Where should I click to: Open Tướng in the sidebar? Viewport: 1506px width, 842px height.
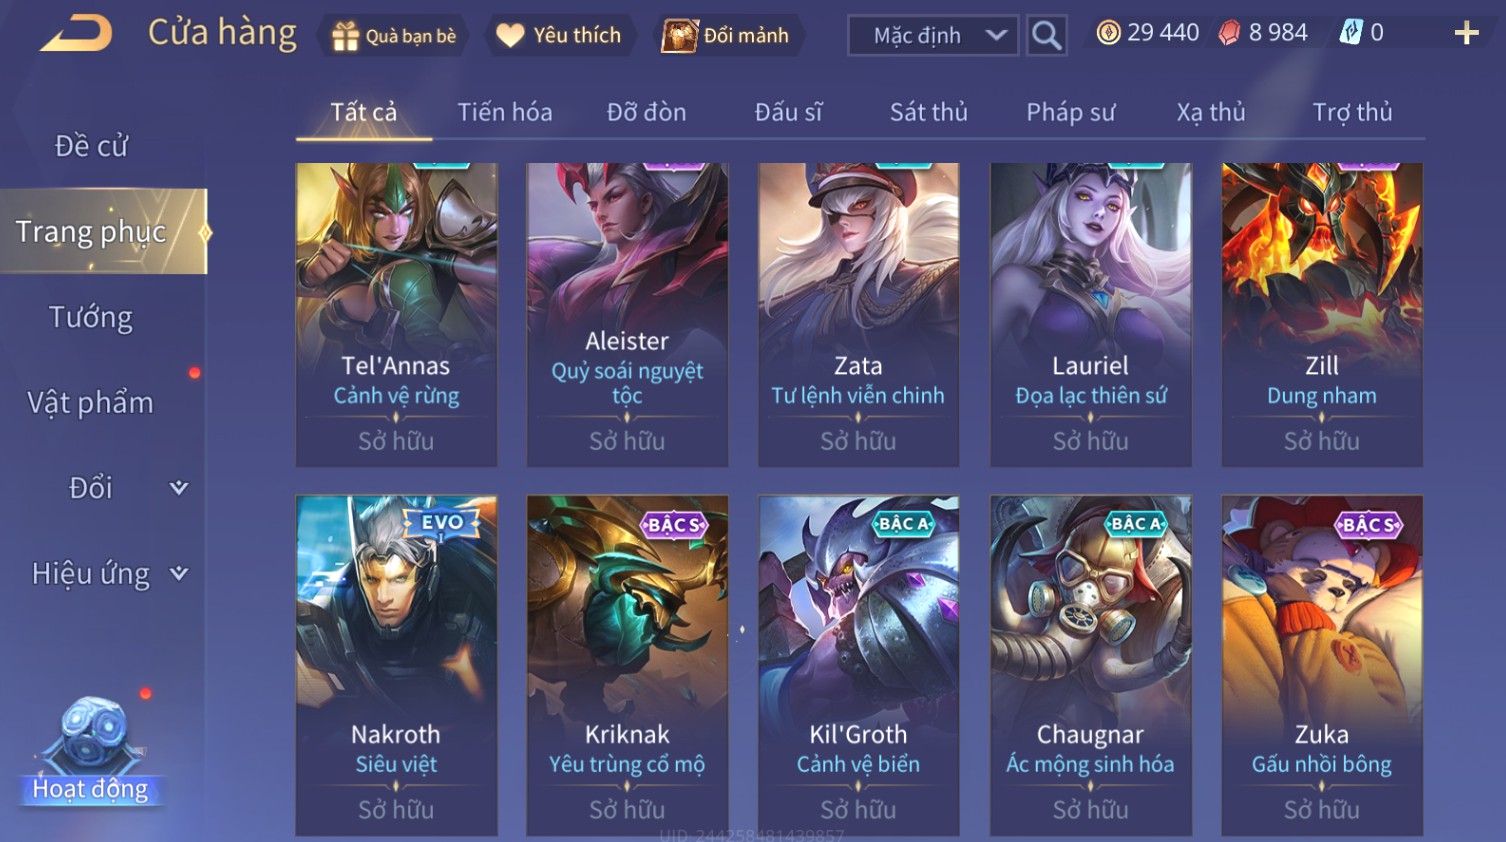click(91, 317)
